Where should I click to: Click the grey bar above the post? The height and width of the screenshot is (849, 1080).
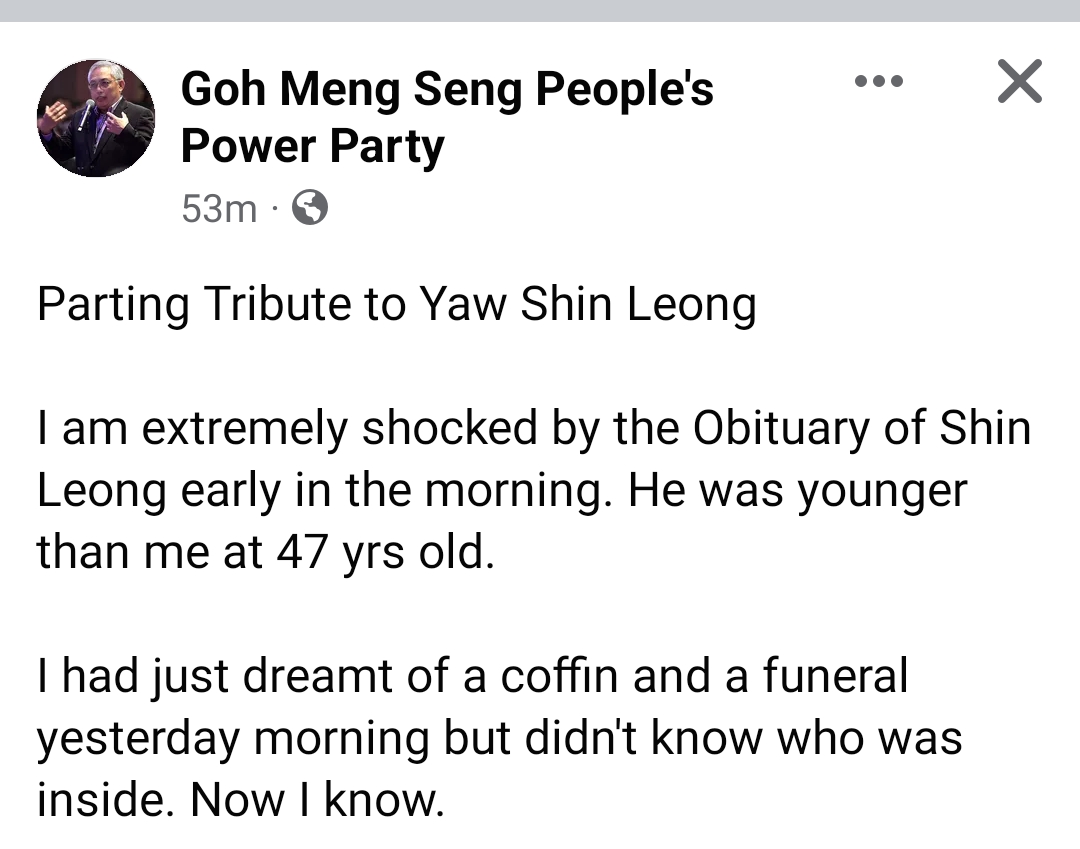(x=540, y=10)
